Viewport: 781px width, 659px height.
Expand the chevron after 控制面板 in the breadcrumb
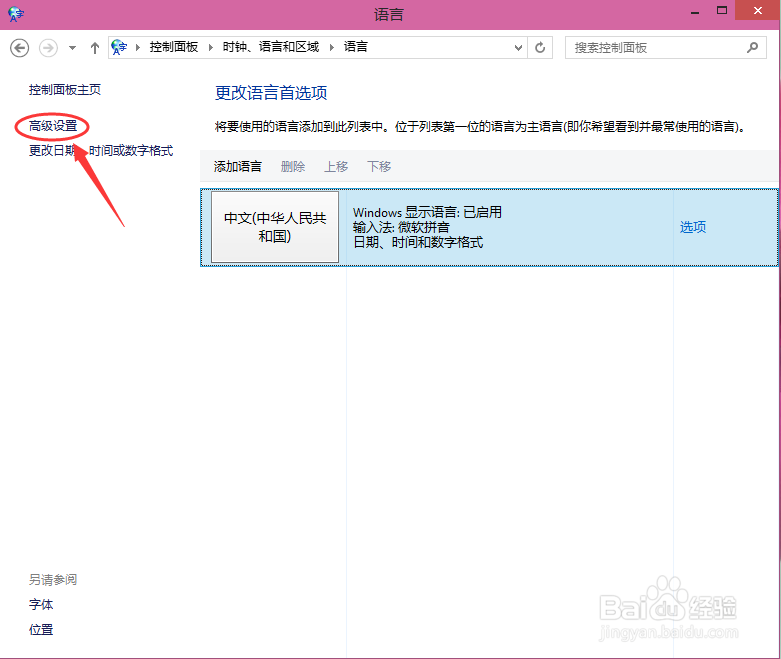coord(211,47)
